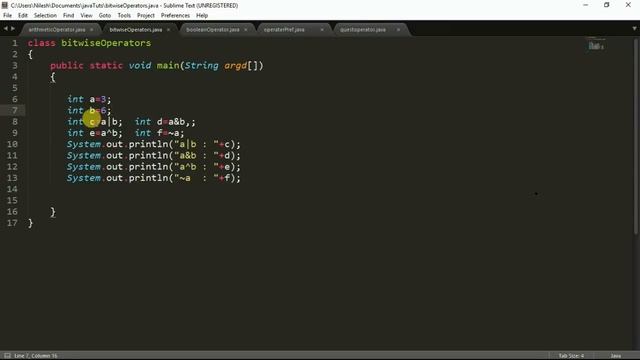
Task: Minimize the Sublime Text window
Action: (x=586, y=5)
